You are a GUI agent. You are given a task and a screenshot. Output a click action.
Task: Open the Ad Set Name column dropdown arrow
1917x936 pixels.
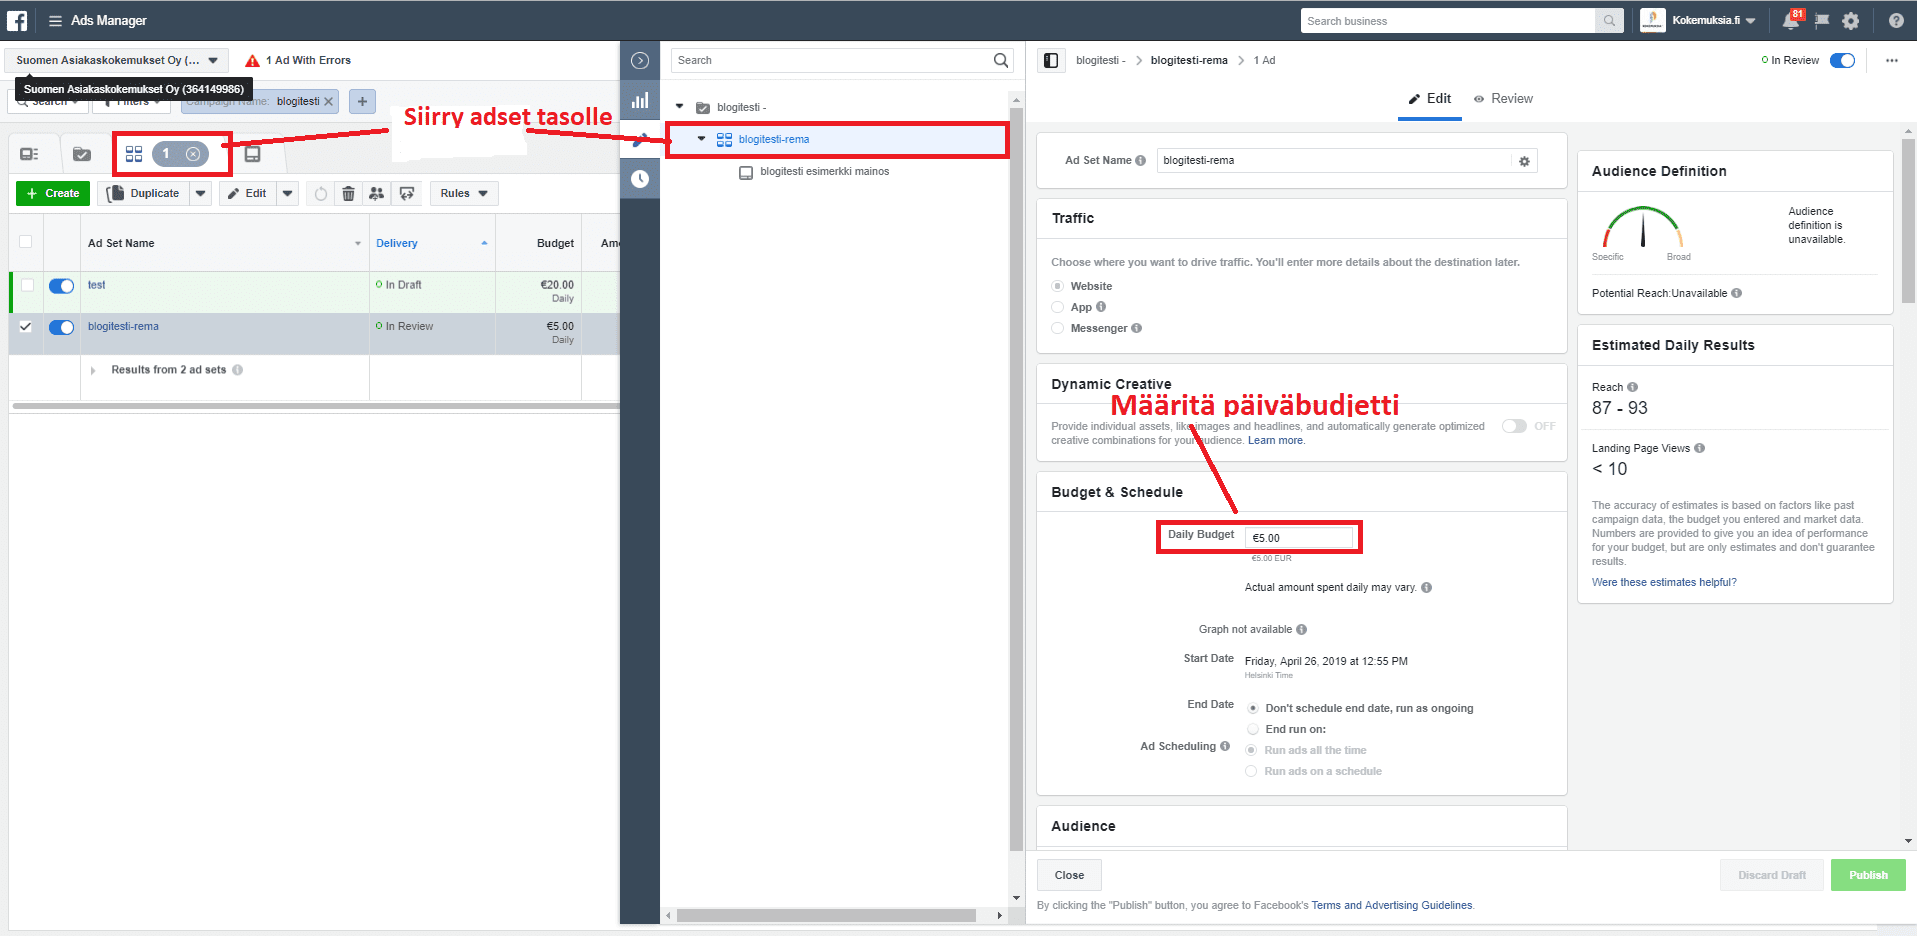(358, 244)
